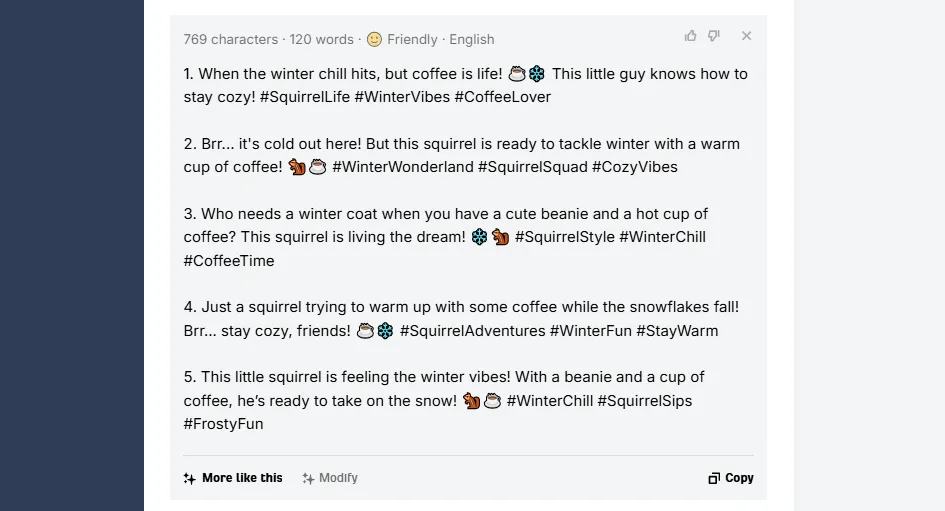
Task: Click the 769 characters count text
Action: 231,39
